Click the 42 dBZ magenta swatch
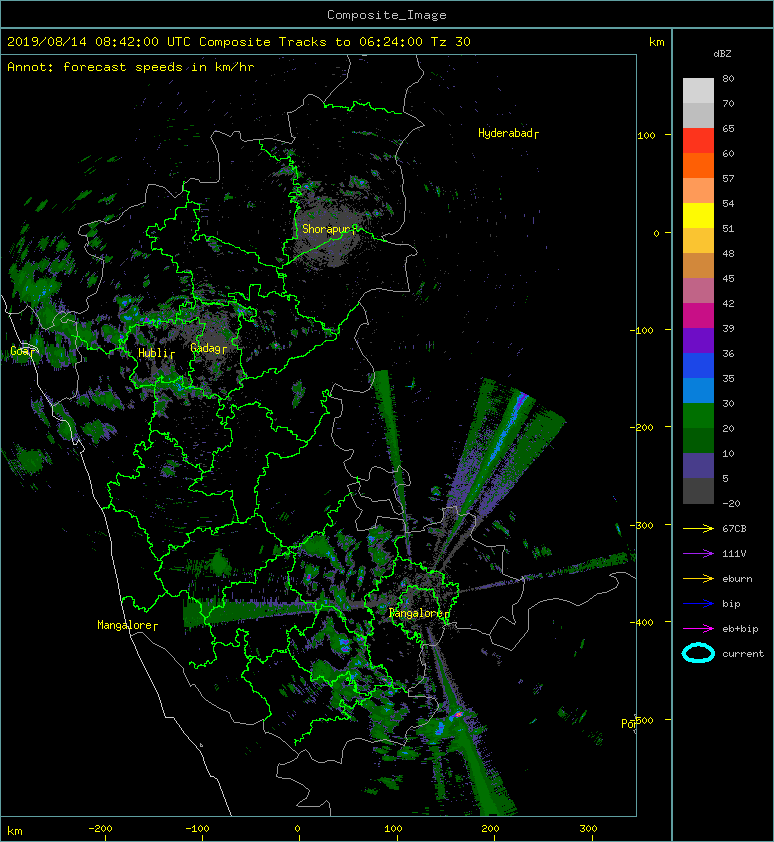The width and height of the screenshot is (774, 842). click(698, 315)
